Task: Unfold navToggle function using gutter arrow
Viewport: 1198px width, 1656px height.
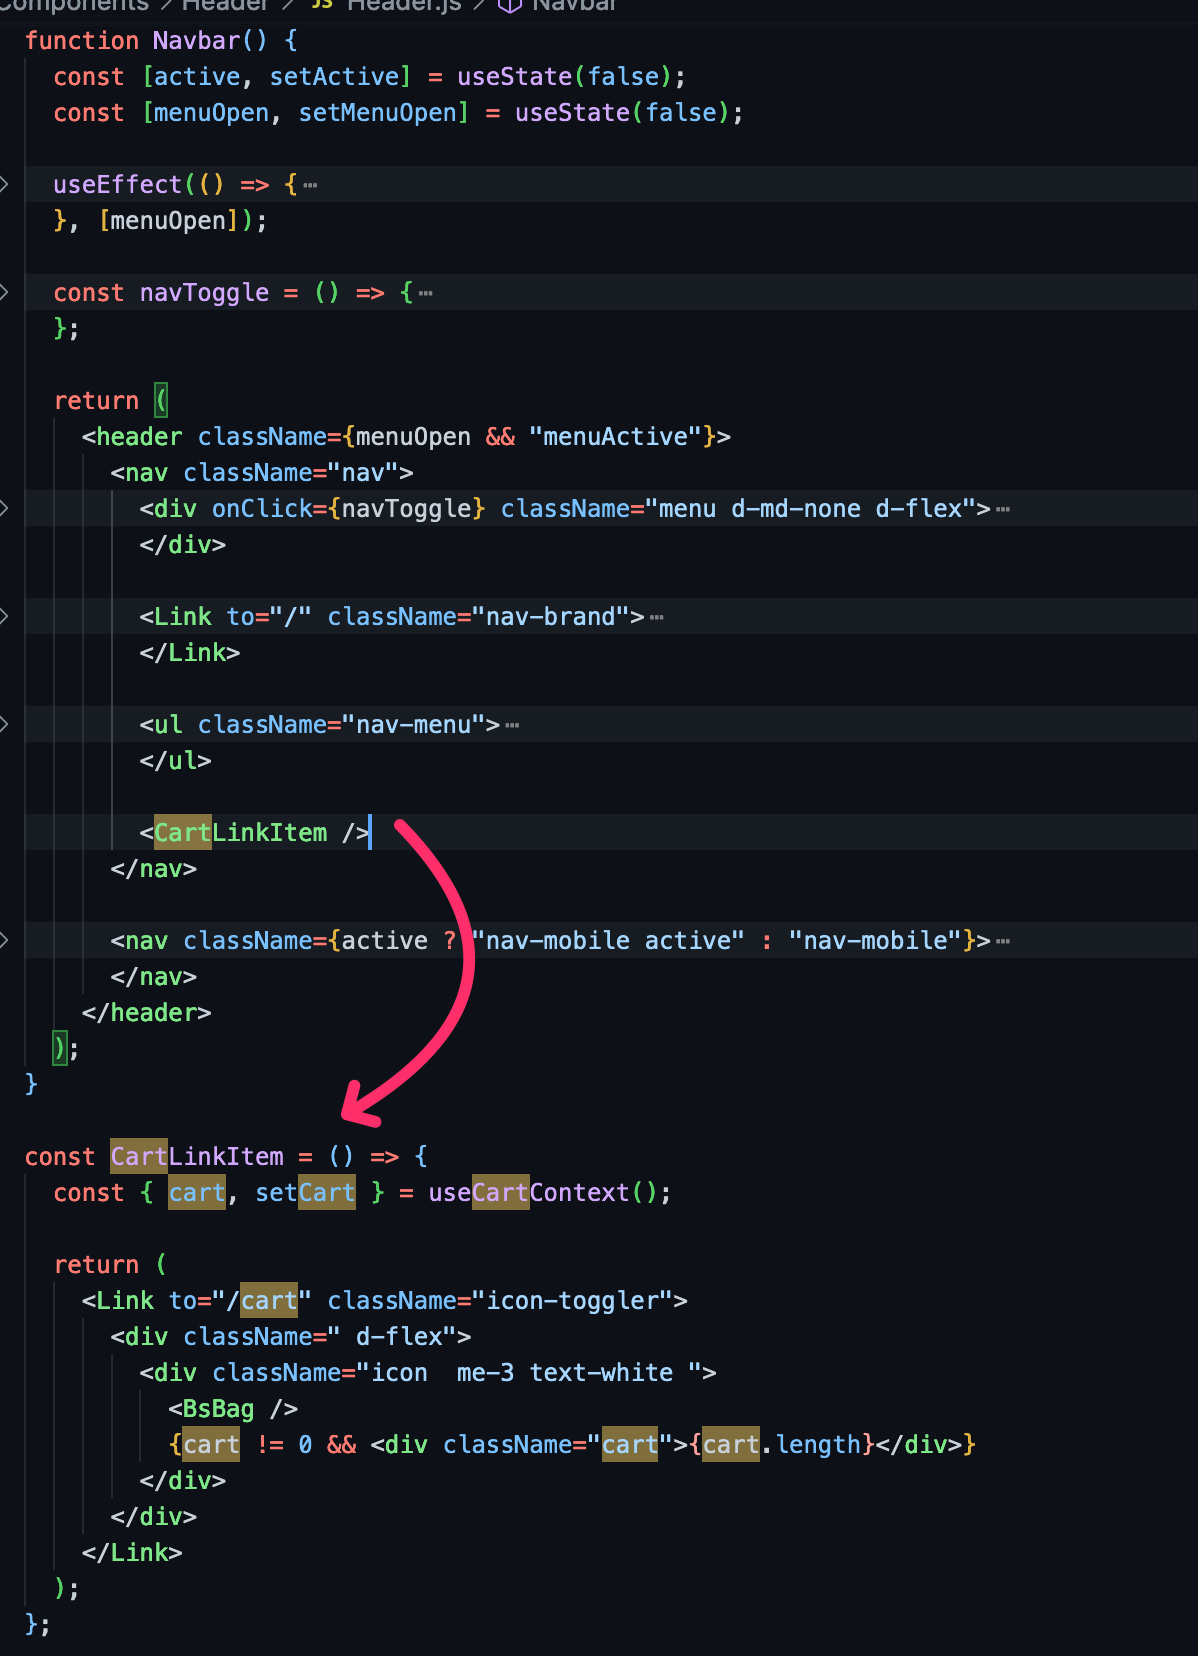Action: point(5,292)
